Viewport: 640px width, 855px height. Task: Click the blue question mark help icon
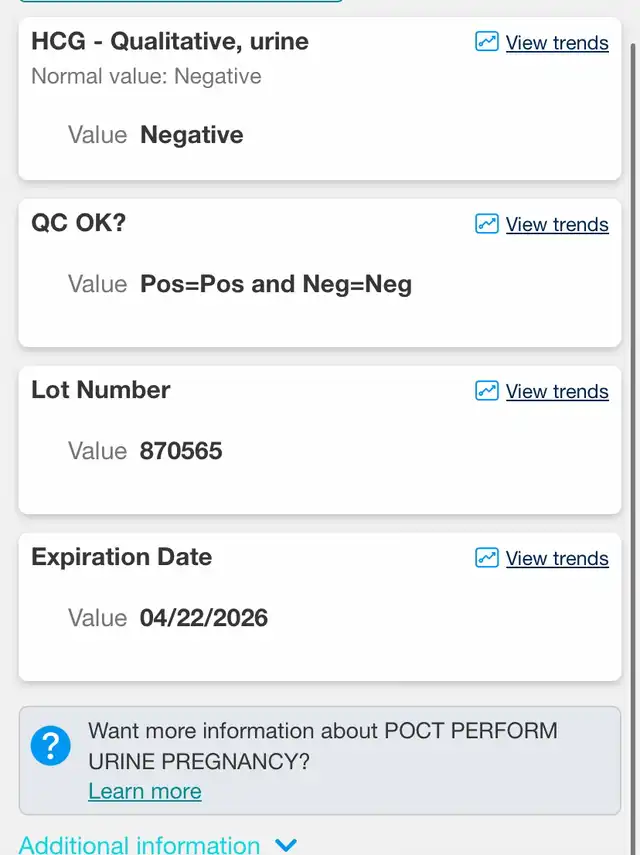[x=50, y=745]
